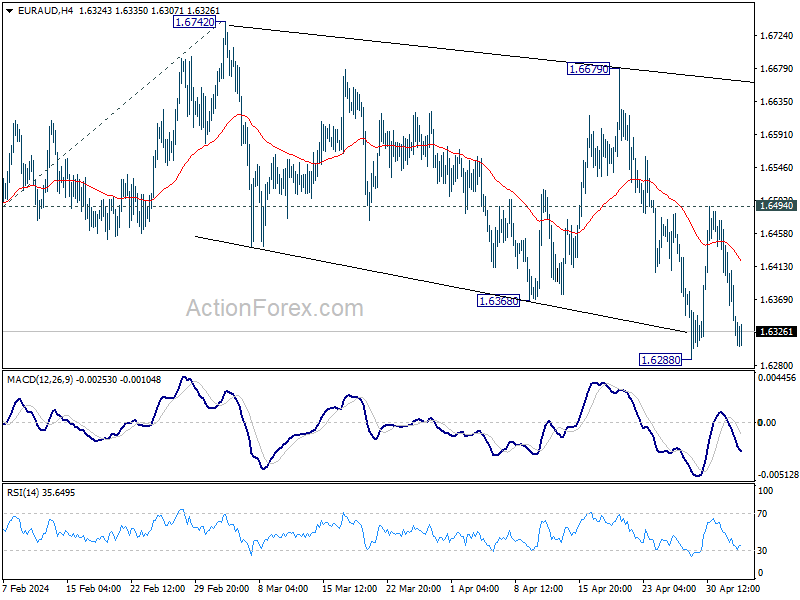Select the 1.63690 price axis value

777,299
